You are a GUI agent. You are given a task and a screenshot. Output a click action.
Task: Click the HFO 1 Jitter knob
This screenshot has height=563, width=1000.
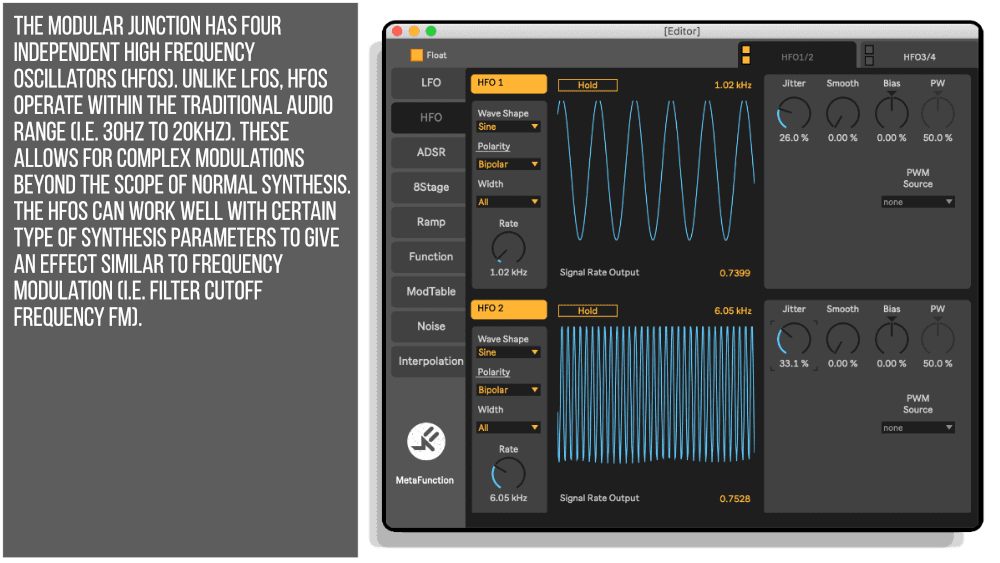(x=794, y=114)
